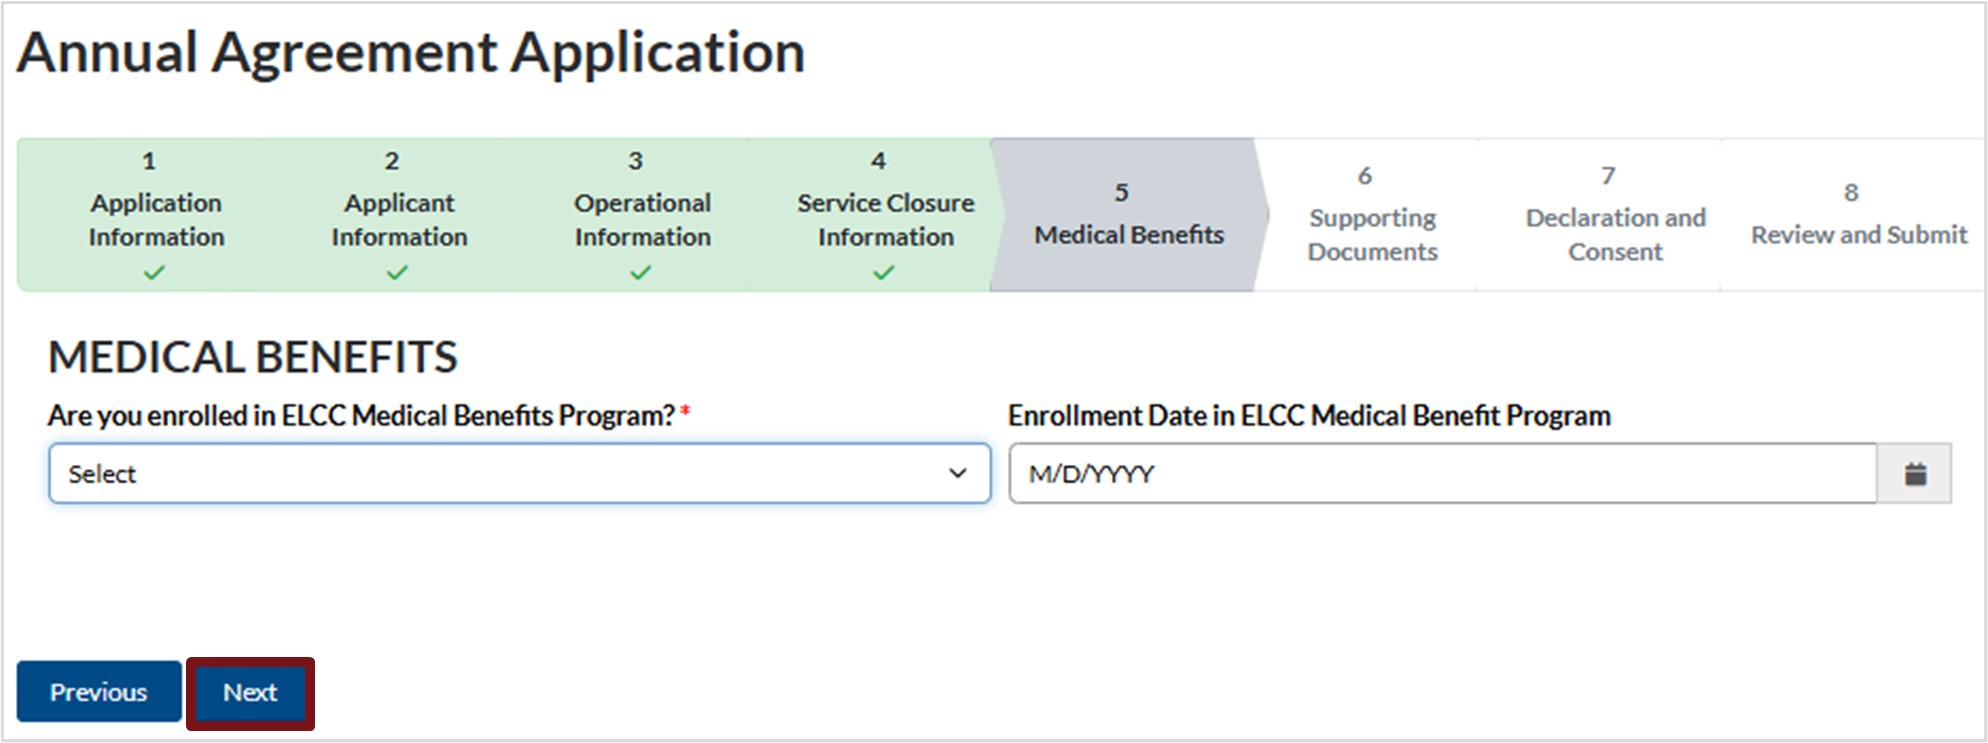Focus the M/D/YYYY enrollment date field
This screenshot has height=743, width=1988.
[1440, 474]
